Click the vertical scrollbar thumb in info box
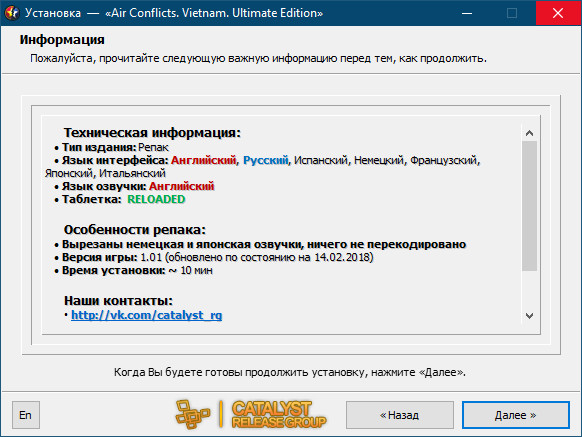Viewport: 582px width, 437px height. point(529,206)
